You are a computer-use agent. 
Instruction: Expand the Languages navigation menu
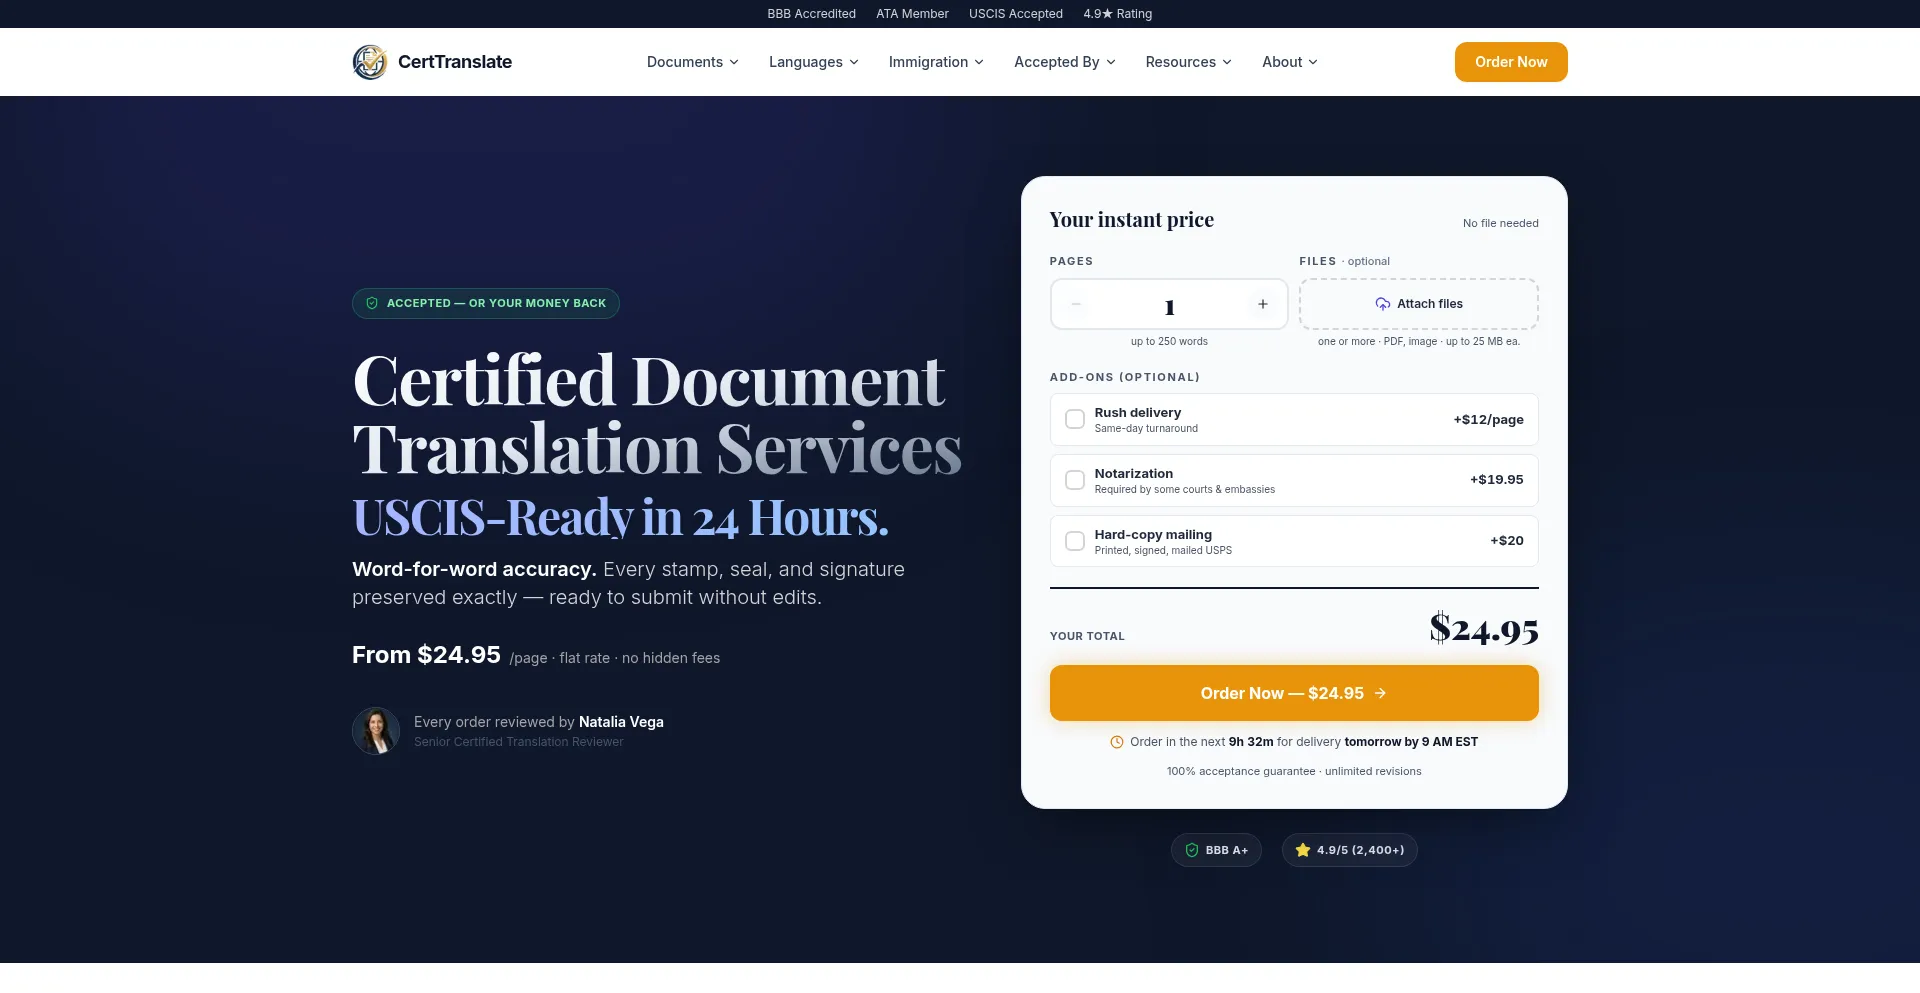point(814,62)
